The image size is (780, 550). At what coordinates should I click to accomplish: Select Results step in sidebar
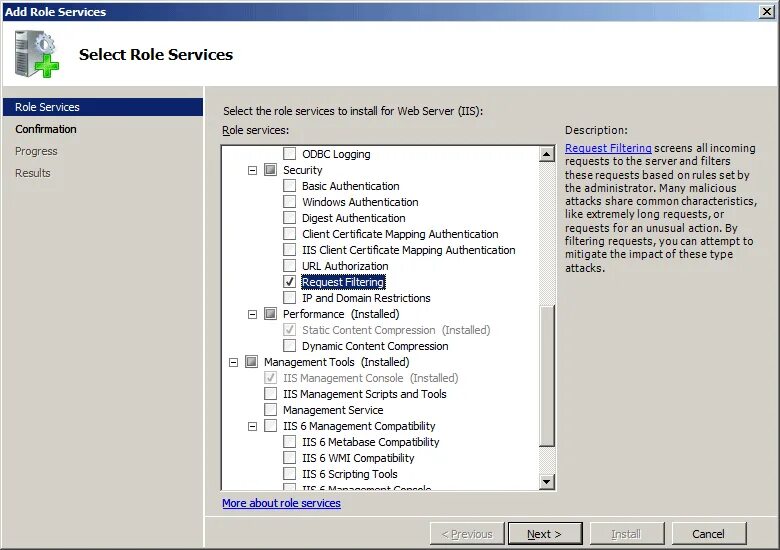point(33,173)
